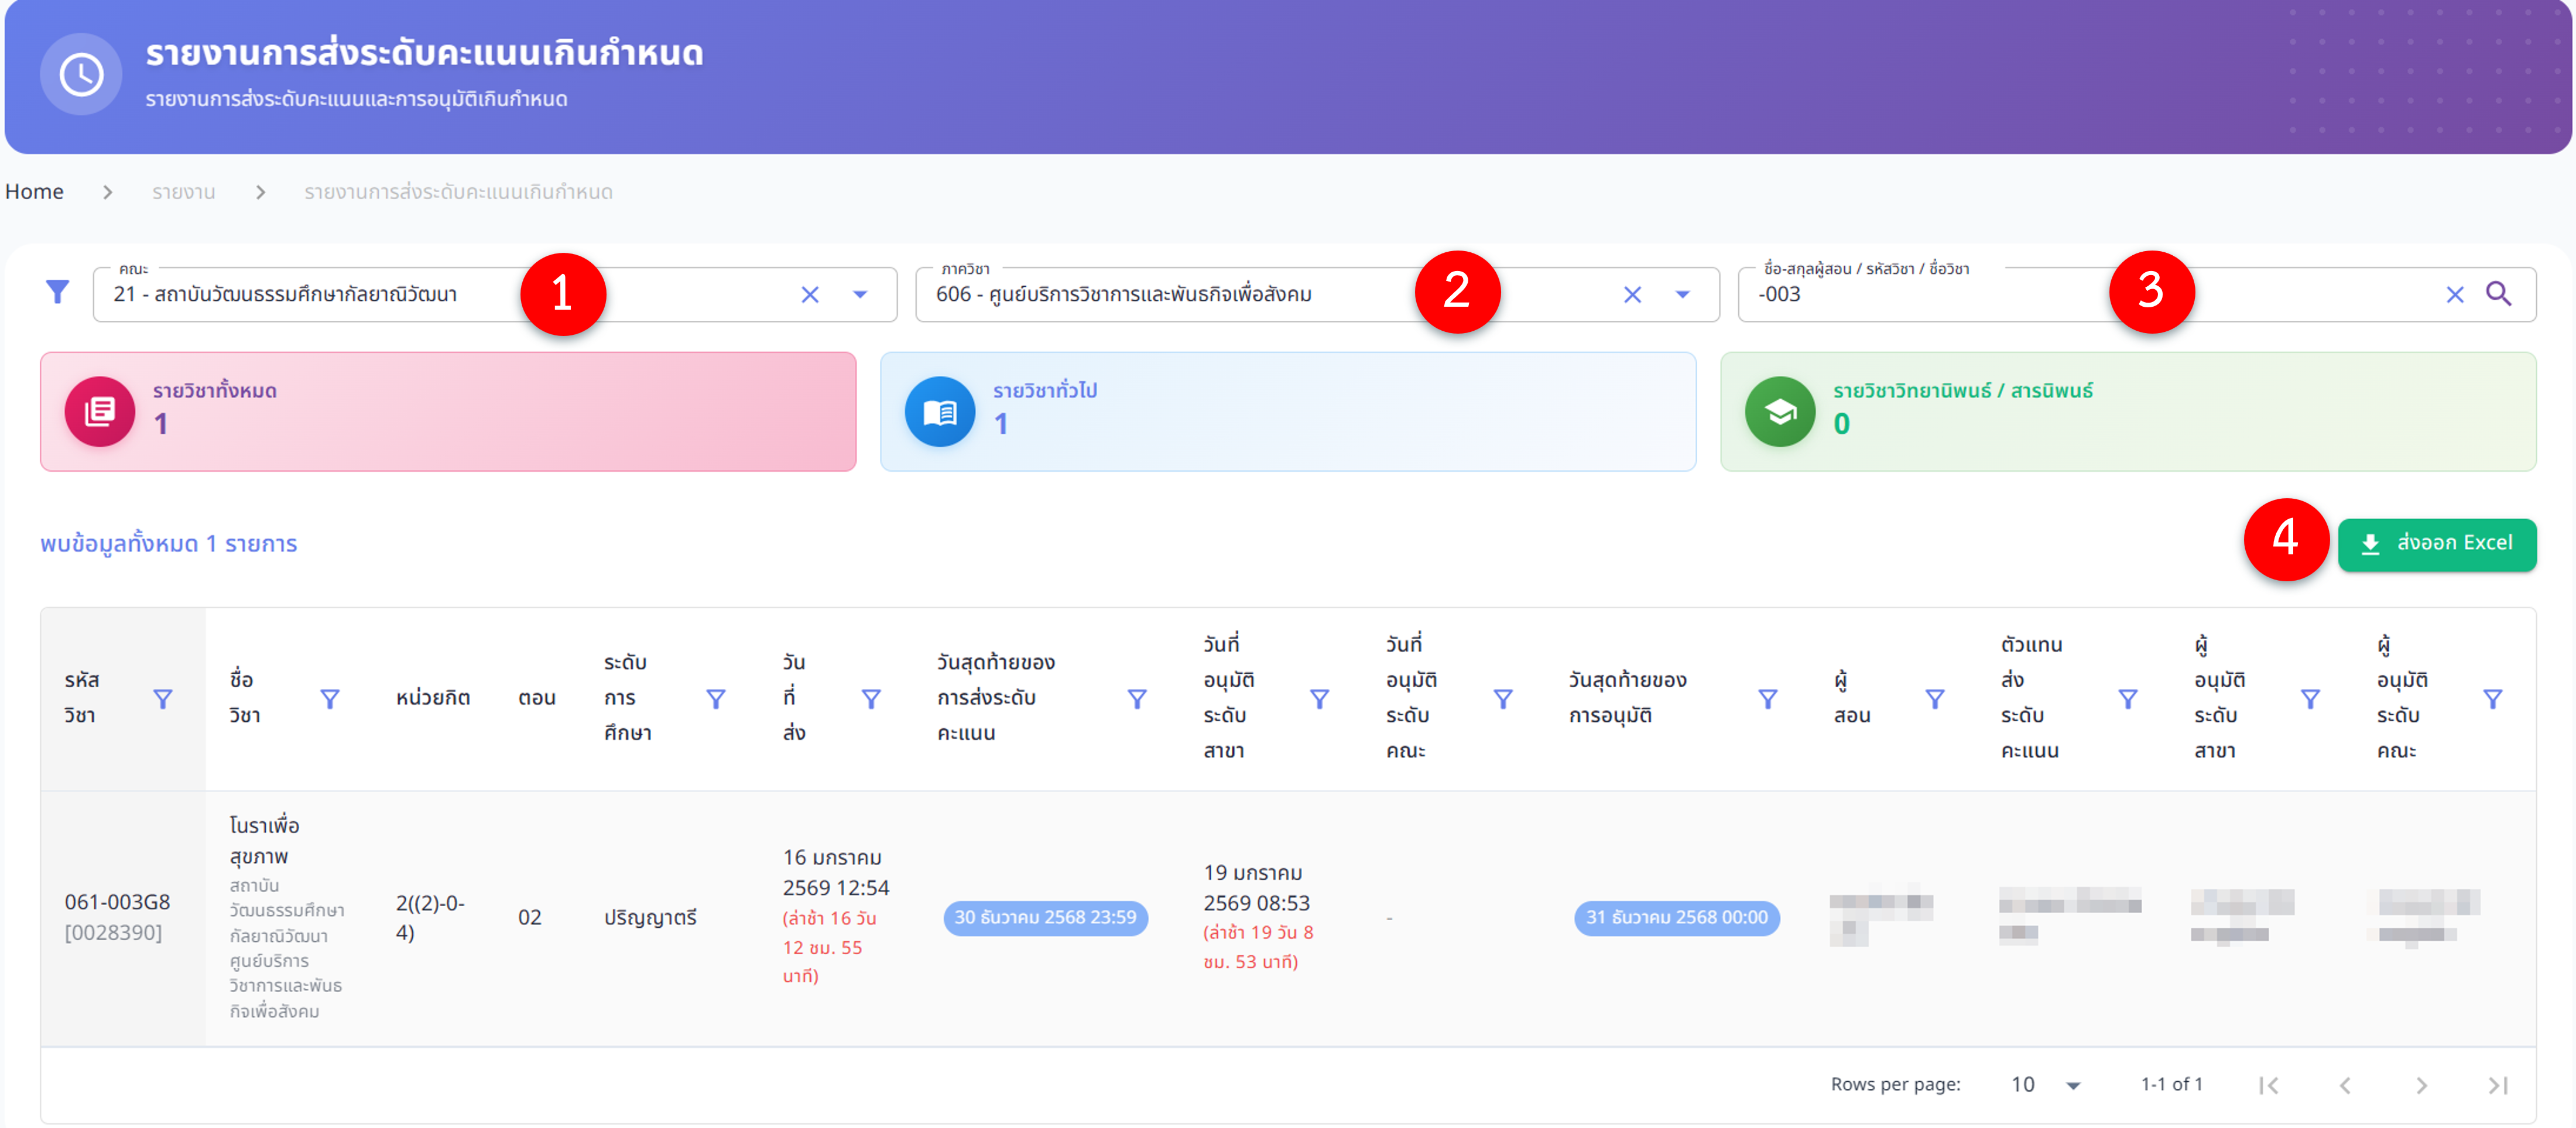Viewport: 2576px width, 1128px height.
Task: Click filter icon on ชื่อวิชา column
Action: (x=329, y=699)
